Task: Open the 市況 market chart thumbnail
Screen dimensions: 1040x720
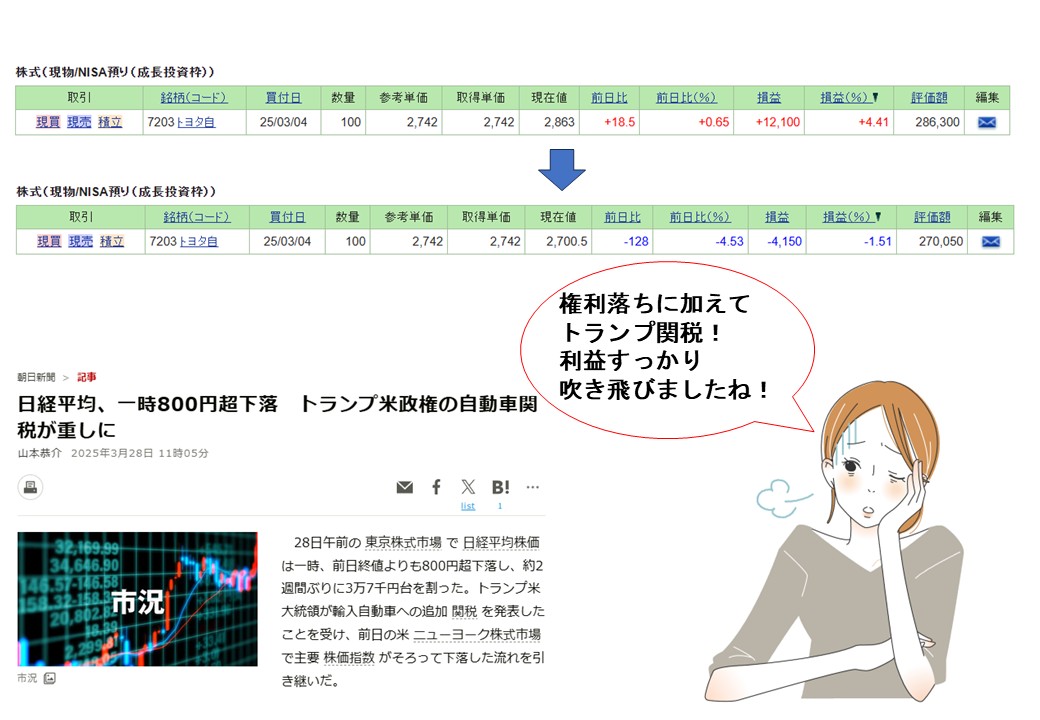Action: (137, 599)
